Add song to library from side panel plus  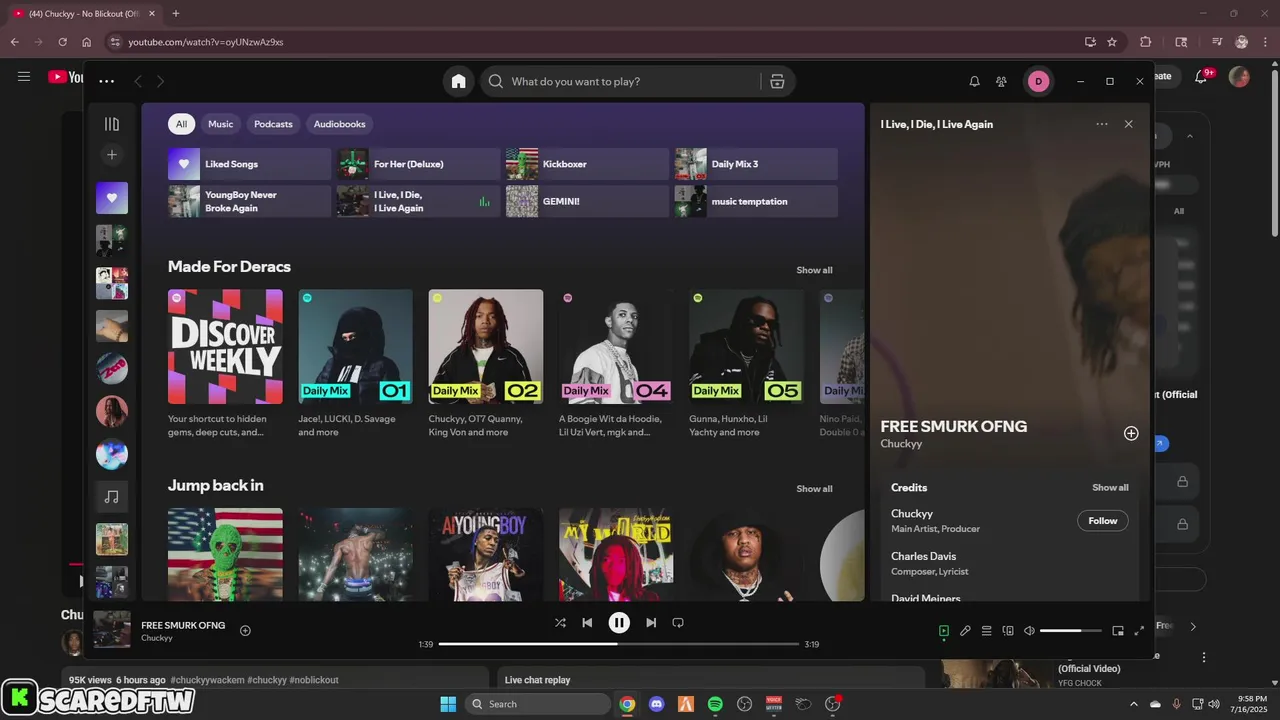pyautogui.click(x=1131, y=433)
